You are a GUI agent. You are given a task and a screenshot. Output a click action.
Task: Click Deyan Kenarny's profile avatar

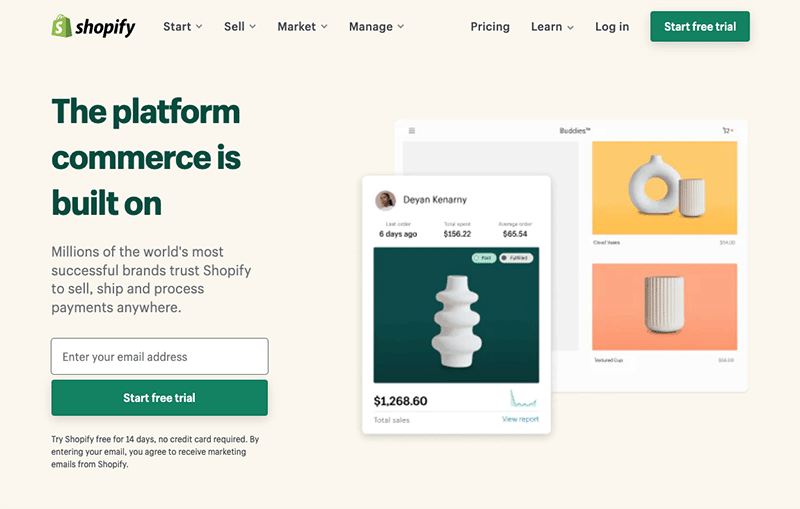coord(385,200)
